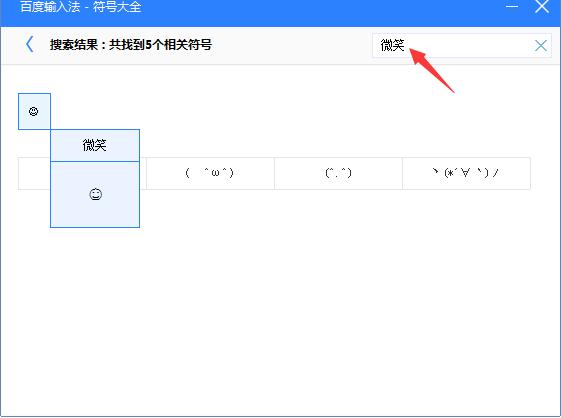Close the 百度输入法 符号大全 window

(542, 6)
